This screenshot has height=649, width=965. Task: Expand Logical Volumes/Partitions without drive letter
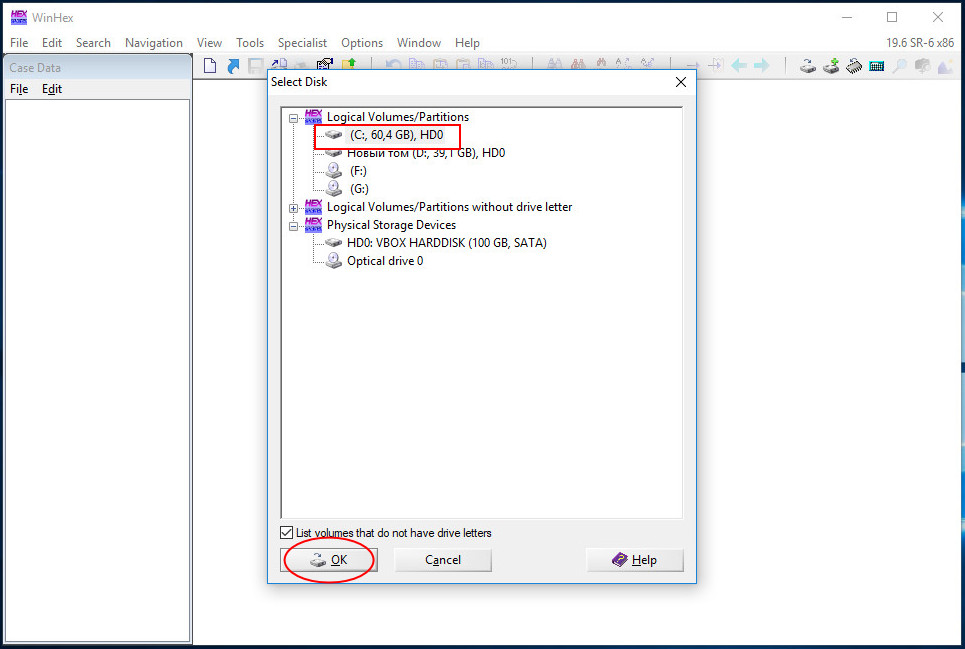coord(294,208)
